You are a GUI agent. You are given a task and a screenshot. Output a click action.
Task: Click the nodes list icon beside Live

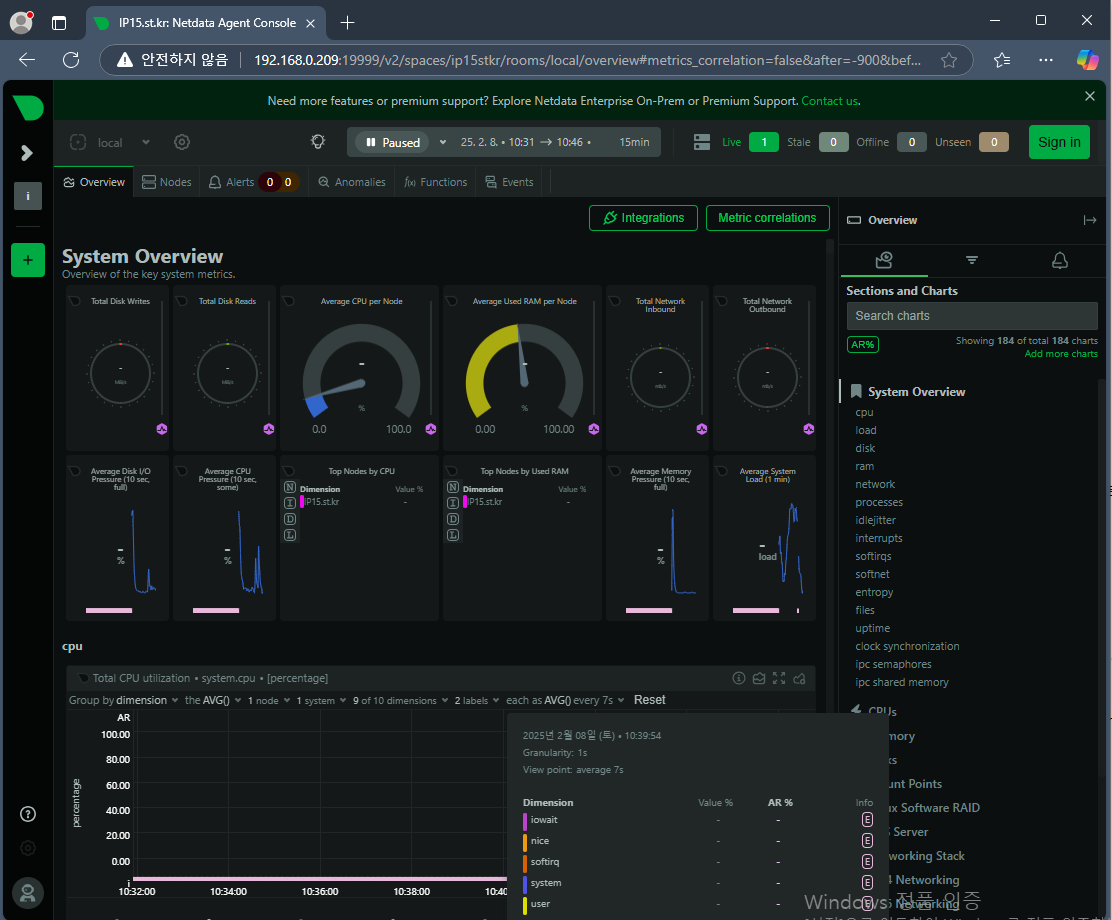pos(702,142)
